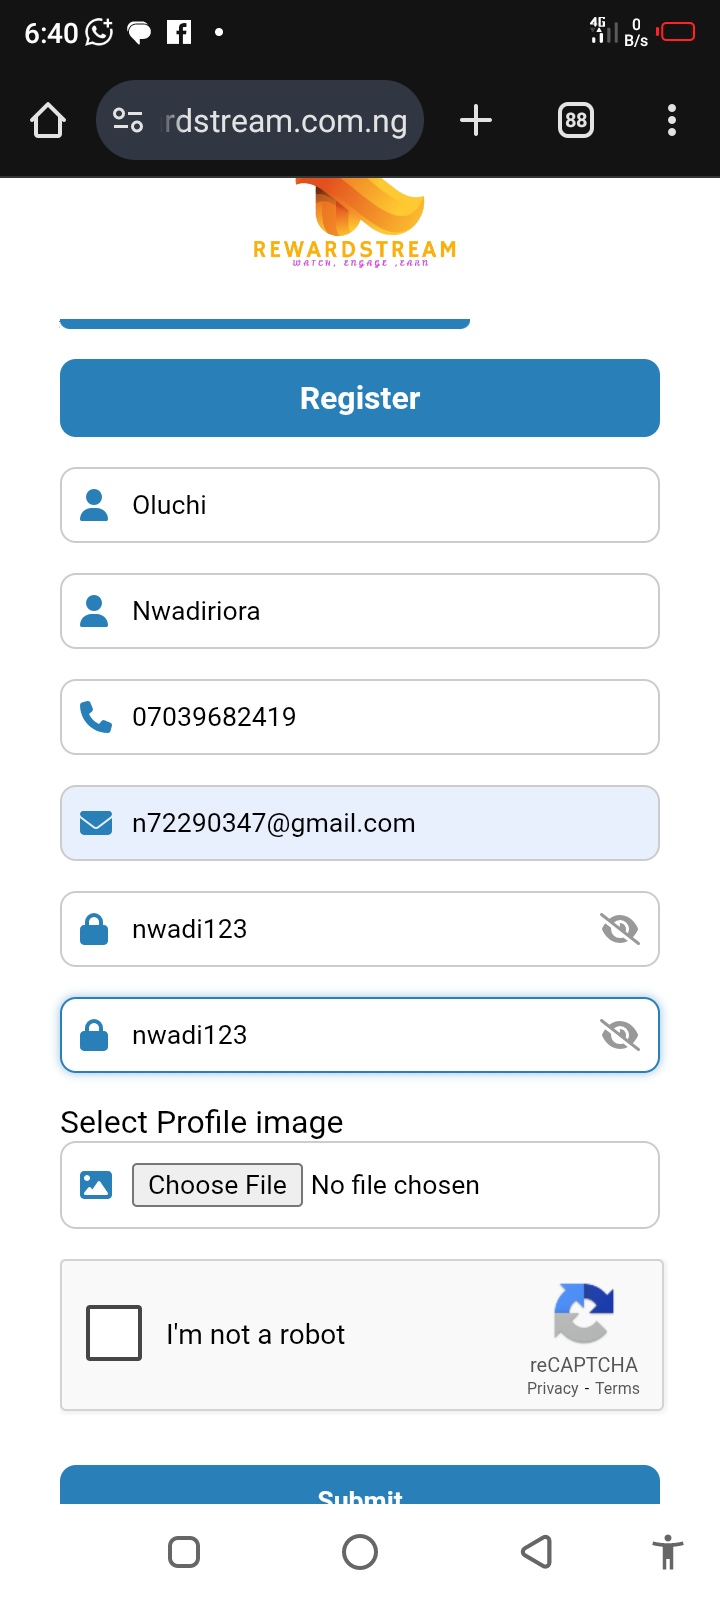720x1600 pixels.
Task: Reveal the confirm password field text
Action: click(620, 1035)
